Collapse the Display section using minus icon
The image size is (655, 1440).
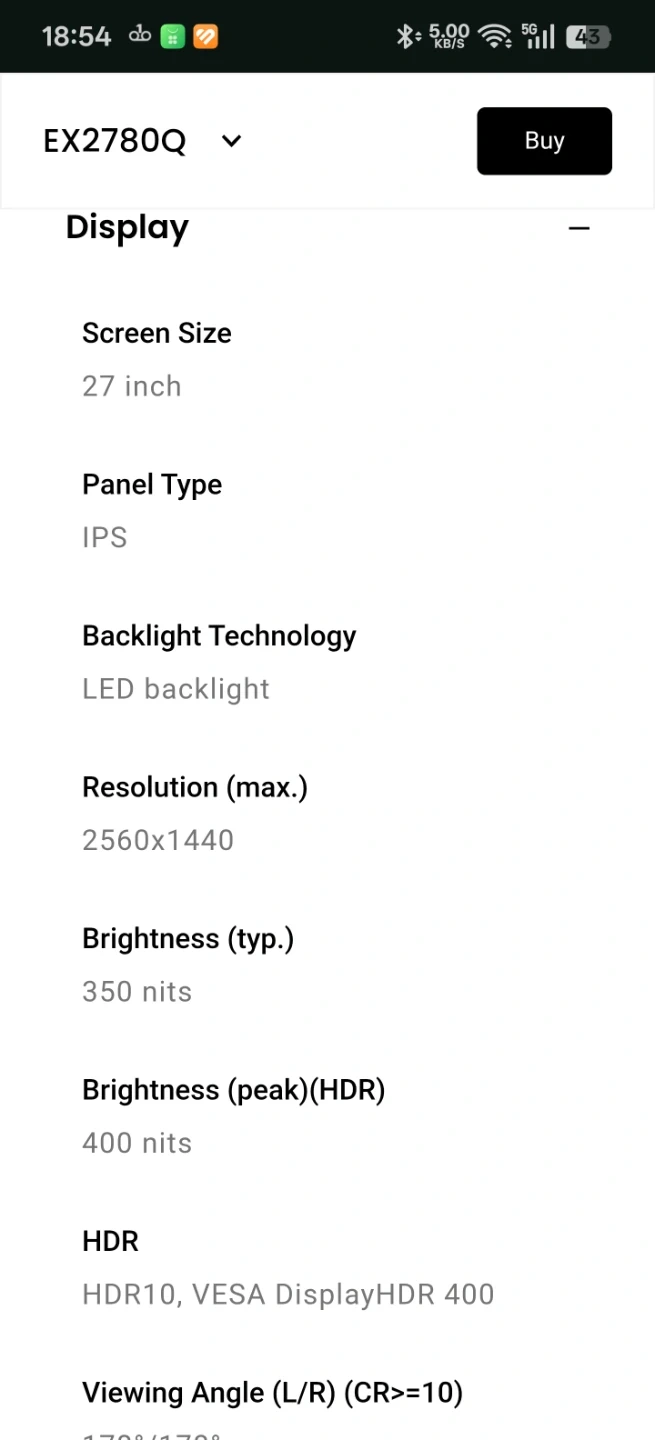click(x=578, y=228)
